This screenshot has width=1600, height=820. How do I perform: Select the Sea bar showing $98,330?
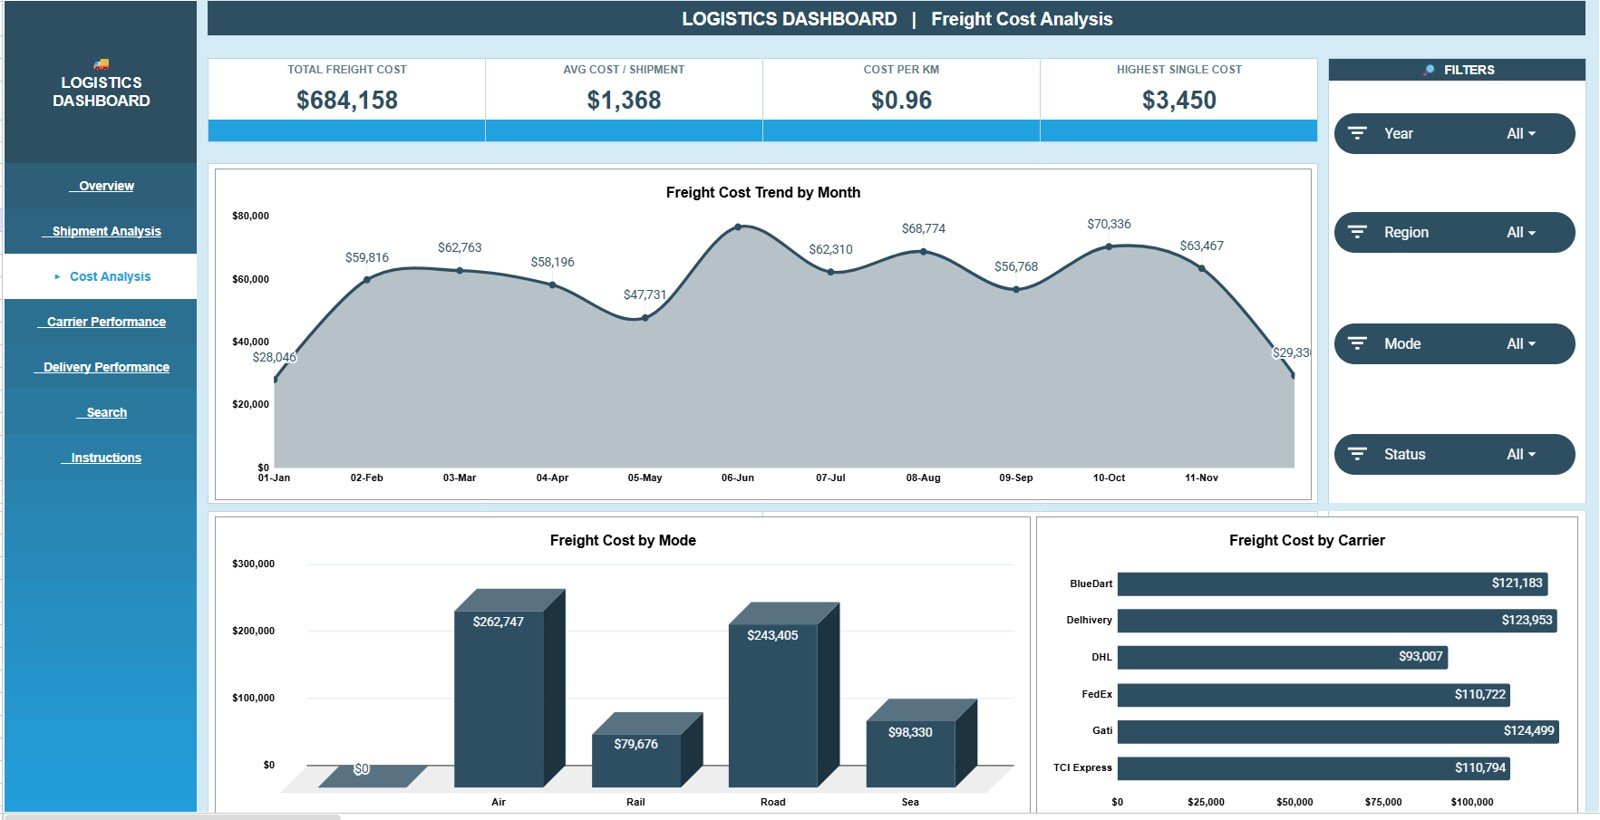point(921,743)
